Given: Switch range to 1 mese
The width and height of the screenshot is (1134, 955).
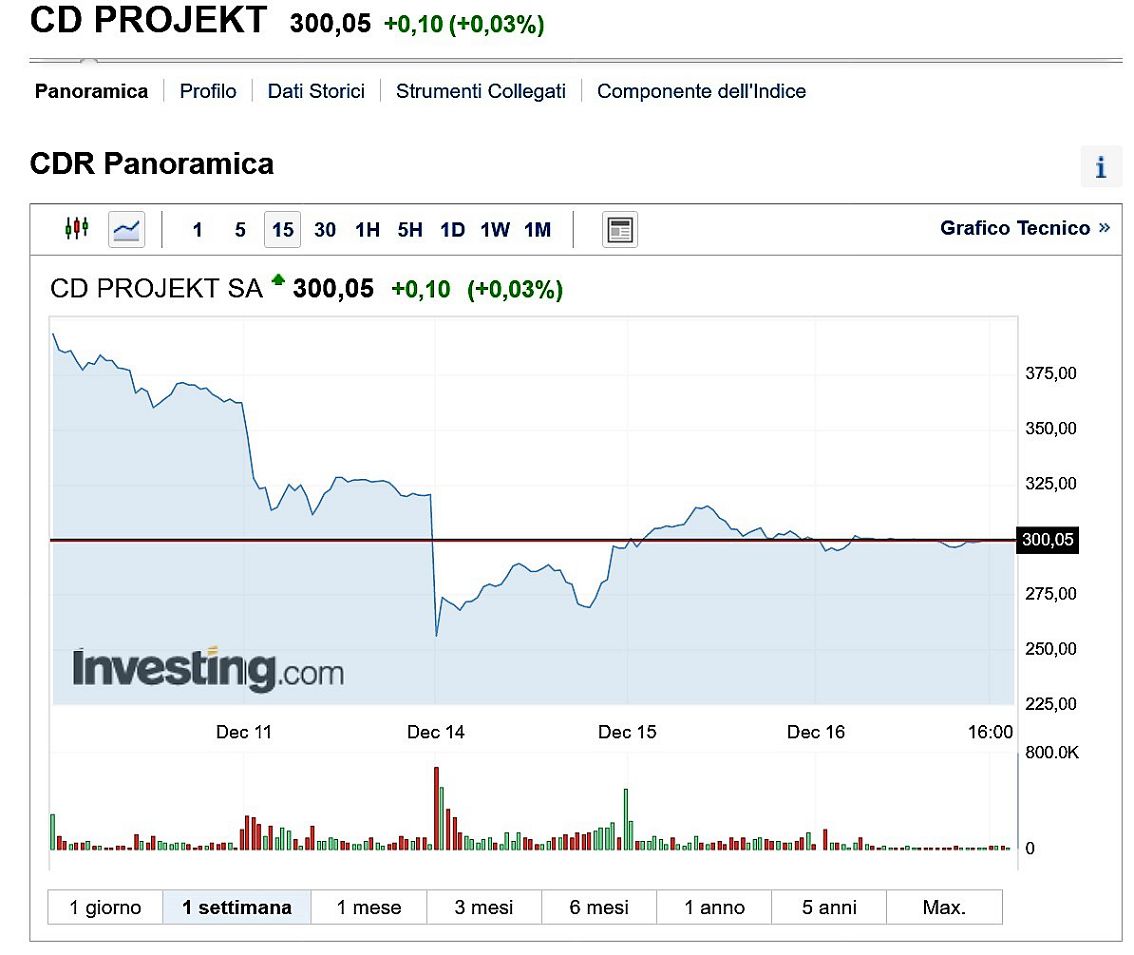Looking at the screenshot, I should 369,908.
